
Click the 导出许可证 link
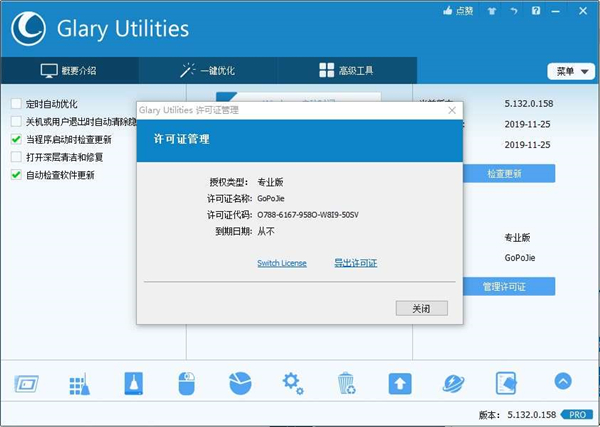(355, 263)
